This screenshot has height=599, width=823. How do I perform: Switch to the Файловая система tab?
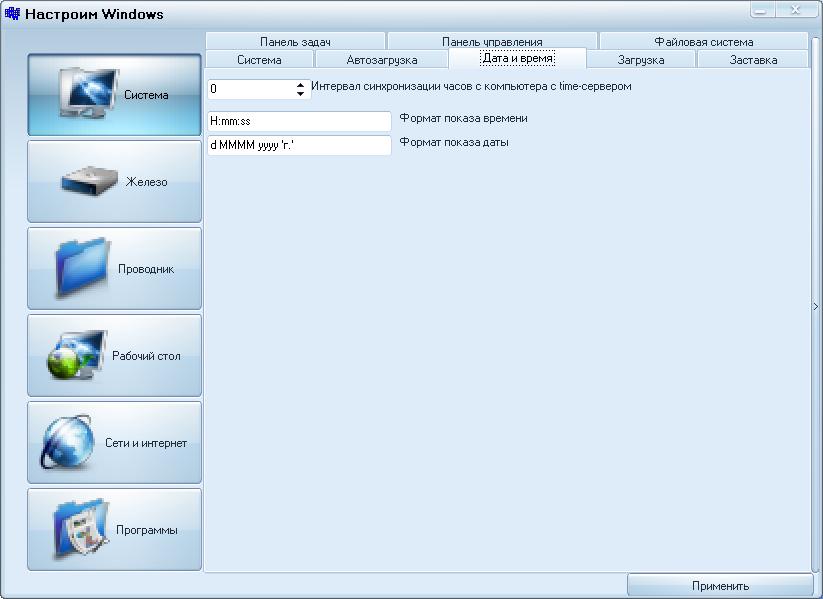703,41
